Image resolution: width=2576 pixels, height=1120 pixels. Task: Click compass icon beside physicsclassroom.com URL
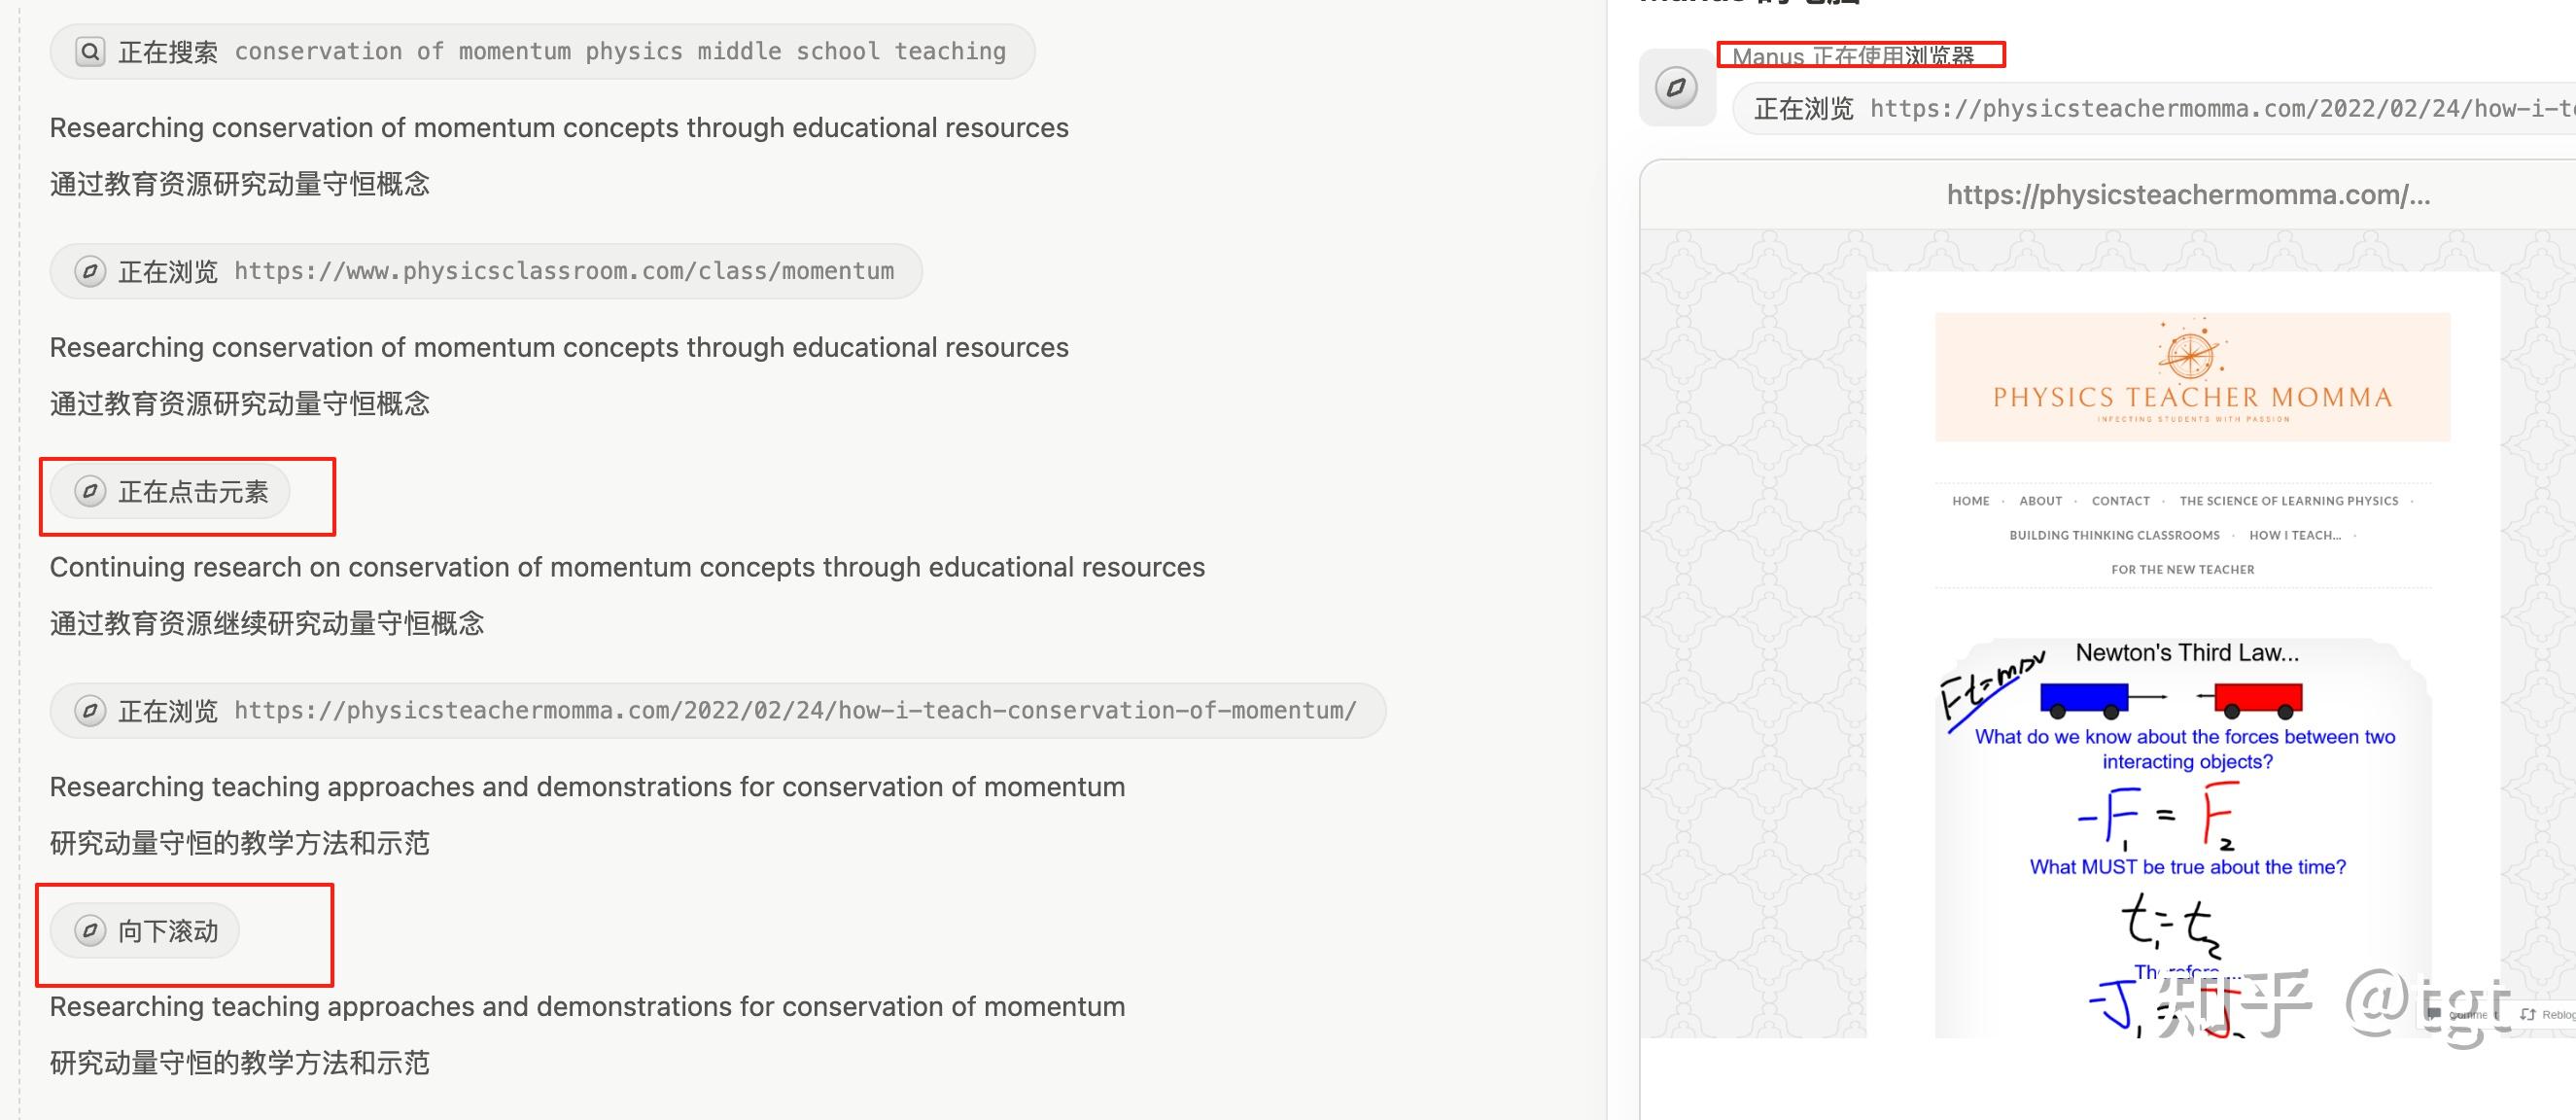point(90,271)
